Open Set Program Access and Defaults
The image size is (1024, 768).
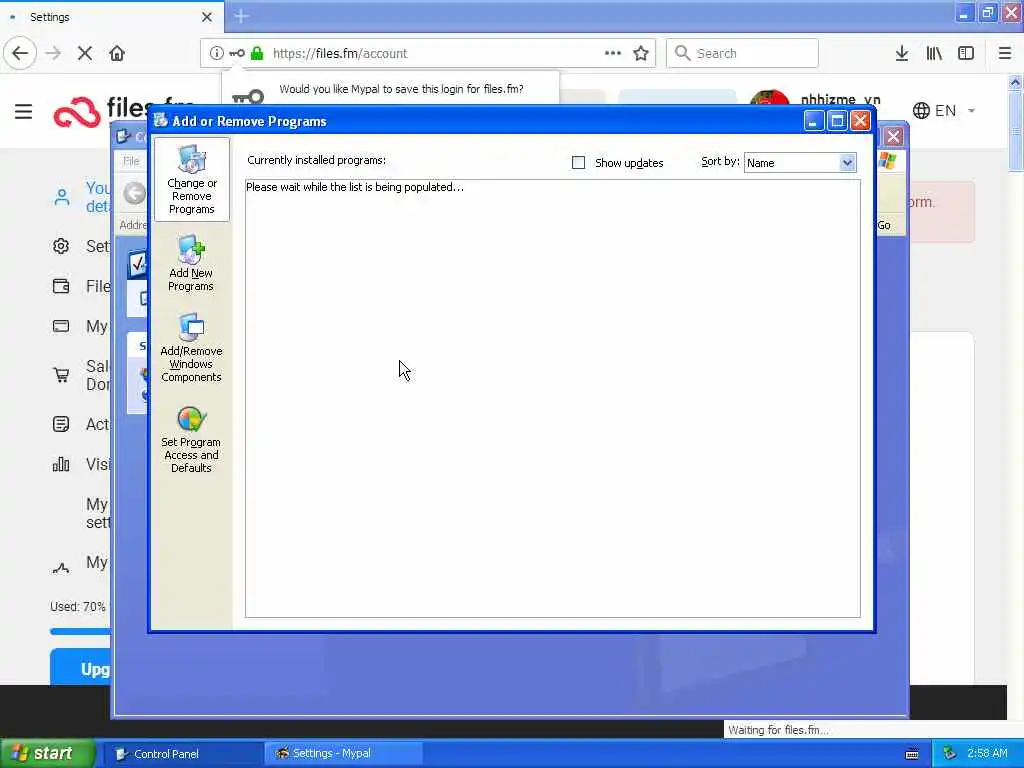tap(191, 440)
